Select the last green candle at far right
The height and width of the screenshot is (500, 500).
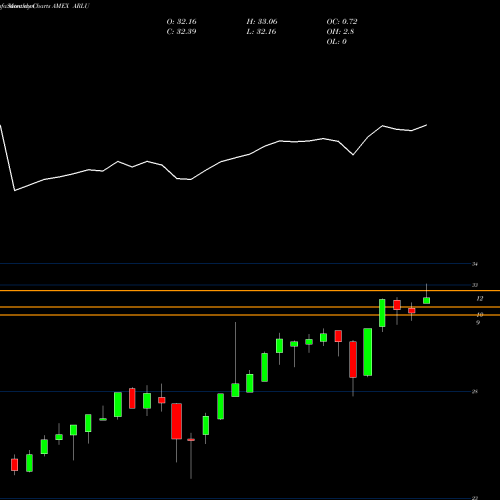pyautogui.click(x=426, y=301)
